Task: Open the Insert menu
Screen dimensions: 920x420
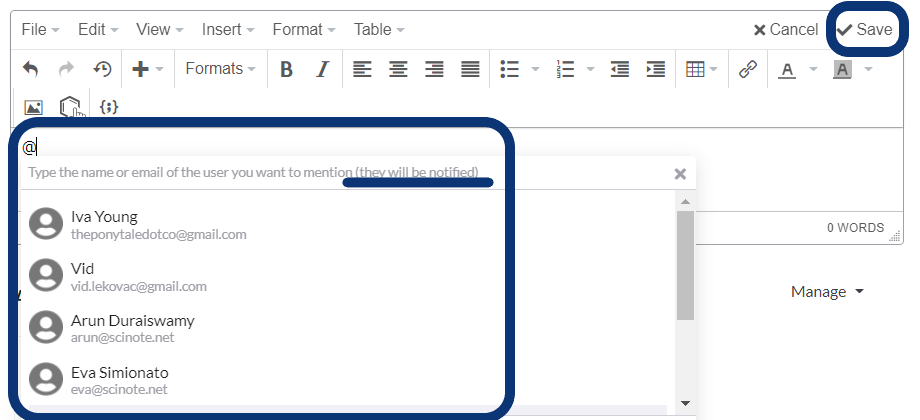Action: click(x=227, y=30)
